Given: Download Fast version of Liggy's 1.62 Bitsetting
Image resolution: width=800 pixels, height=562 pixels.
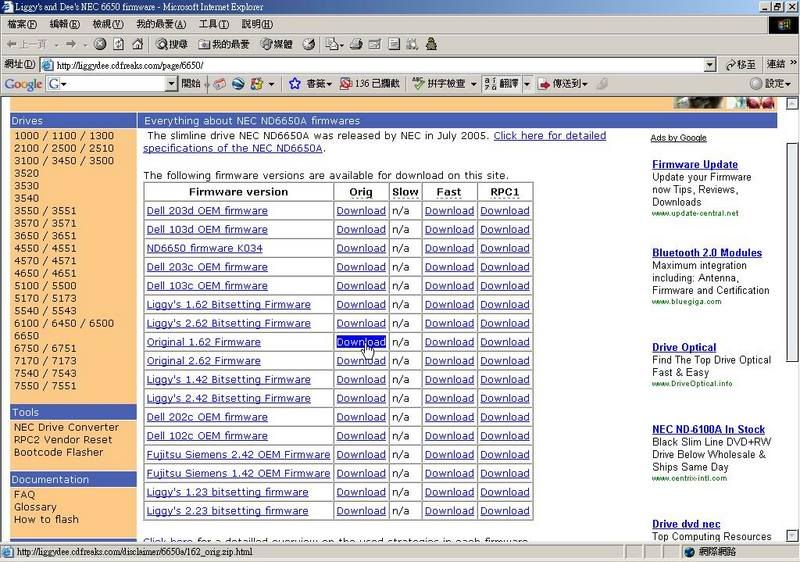Looking at the screenshot, I should (x=449, y=304).
